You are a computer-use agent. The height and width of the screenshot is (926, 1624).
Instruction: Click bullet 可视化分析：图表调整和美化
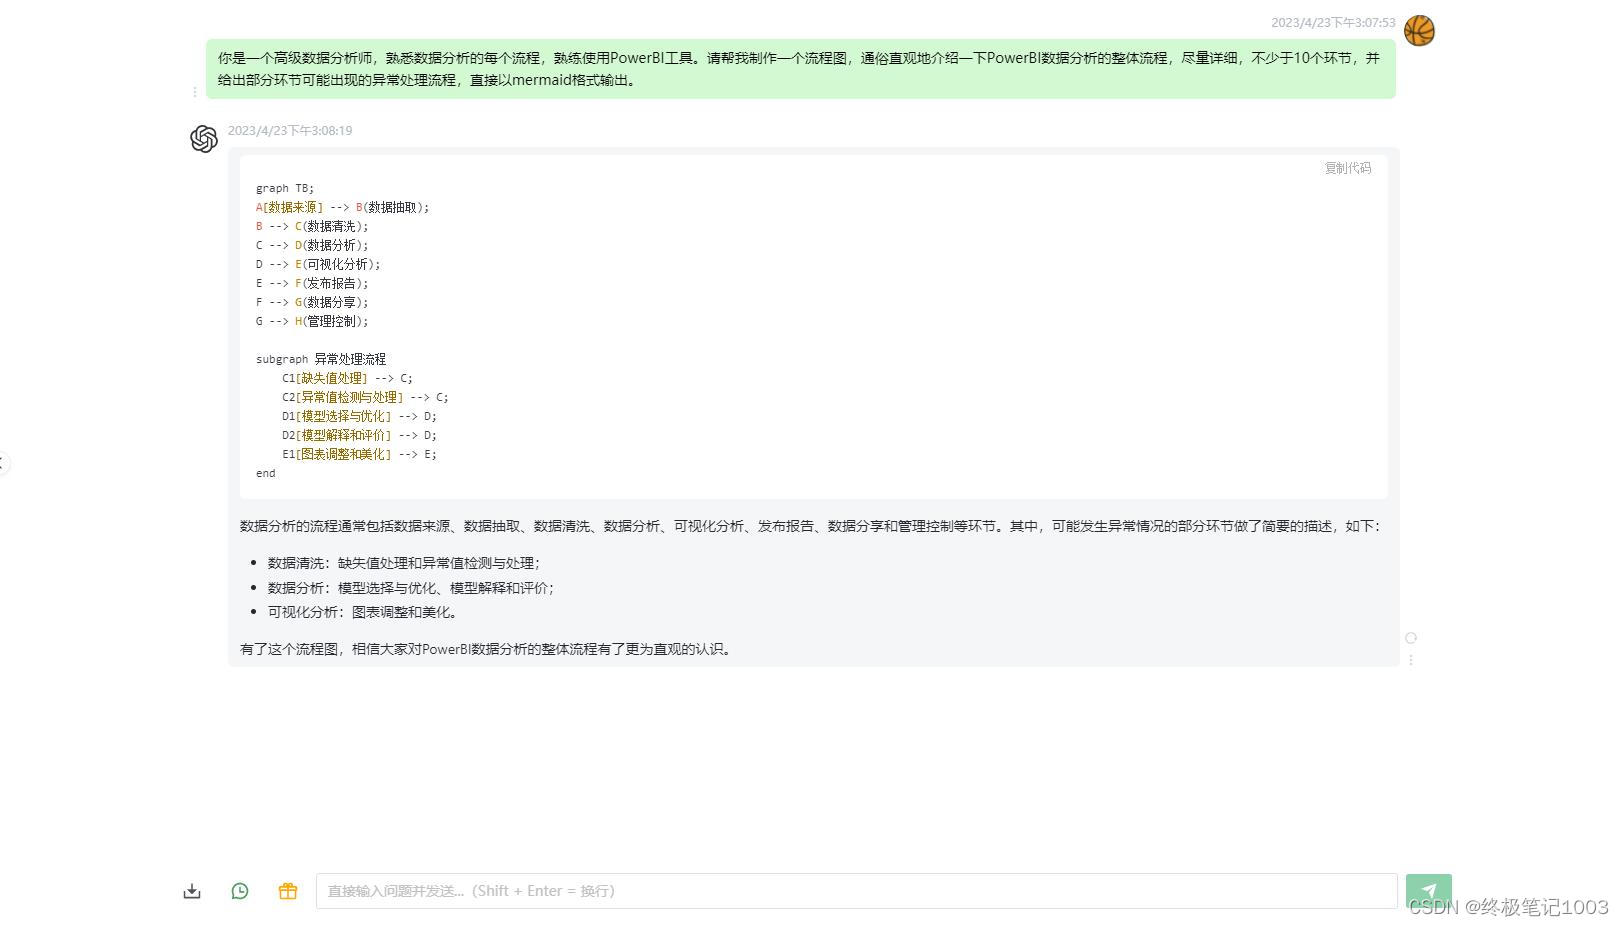363,612
